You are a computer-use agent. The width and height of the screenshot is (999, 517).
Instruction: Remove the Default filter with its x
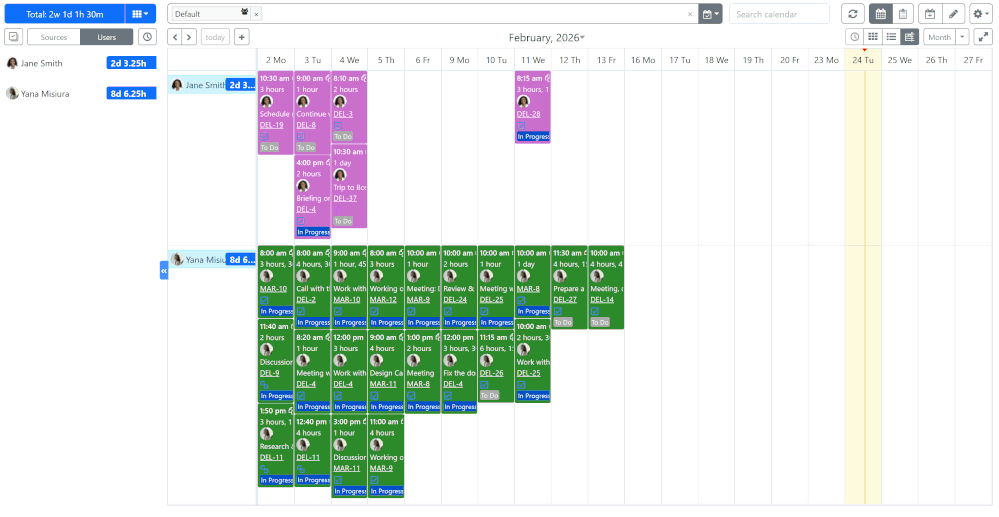pos(256,14)
